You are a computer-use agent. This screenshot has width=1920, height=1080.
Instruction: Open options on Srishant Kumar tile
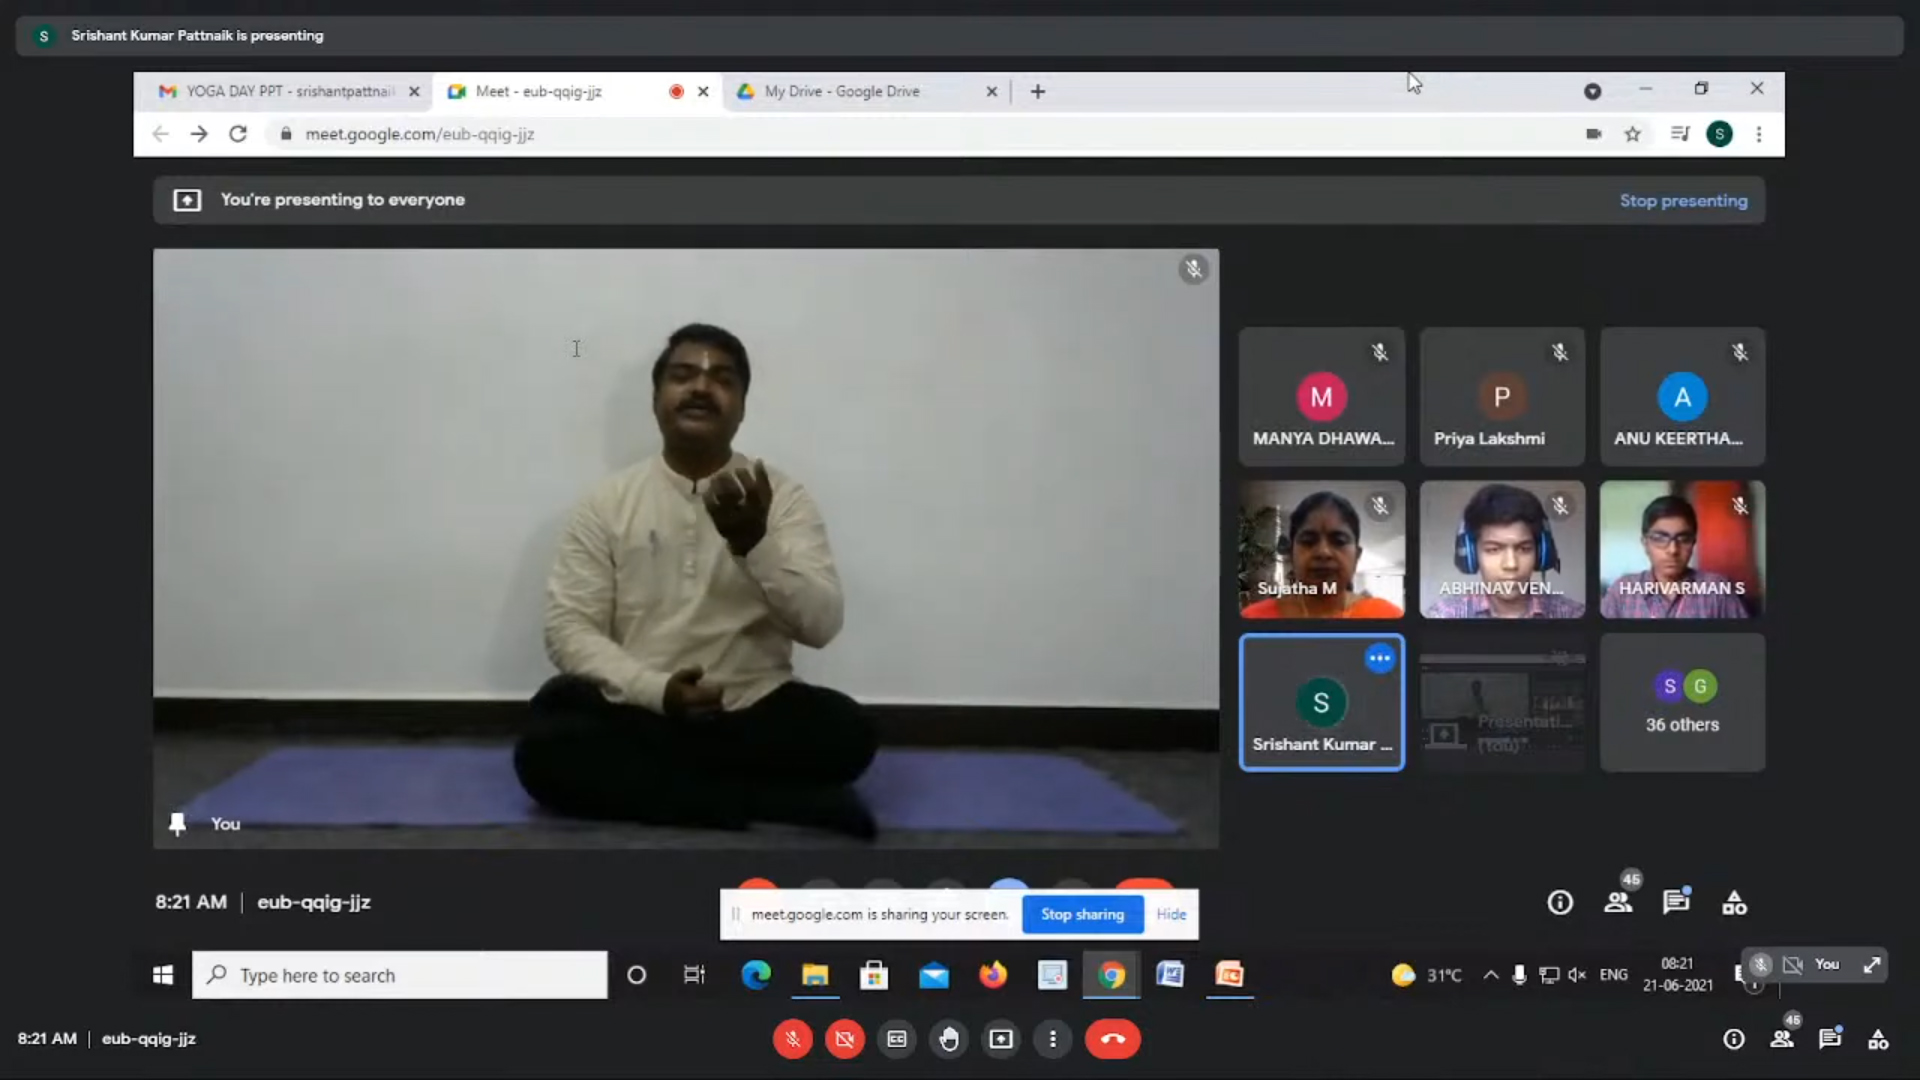coord(1379,658)
